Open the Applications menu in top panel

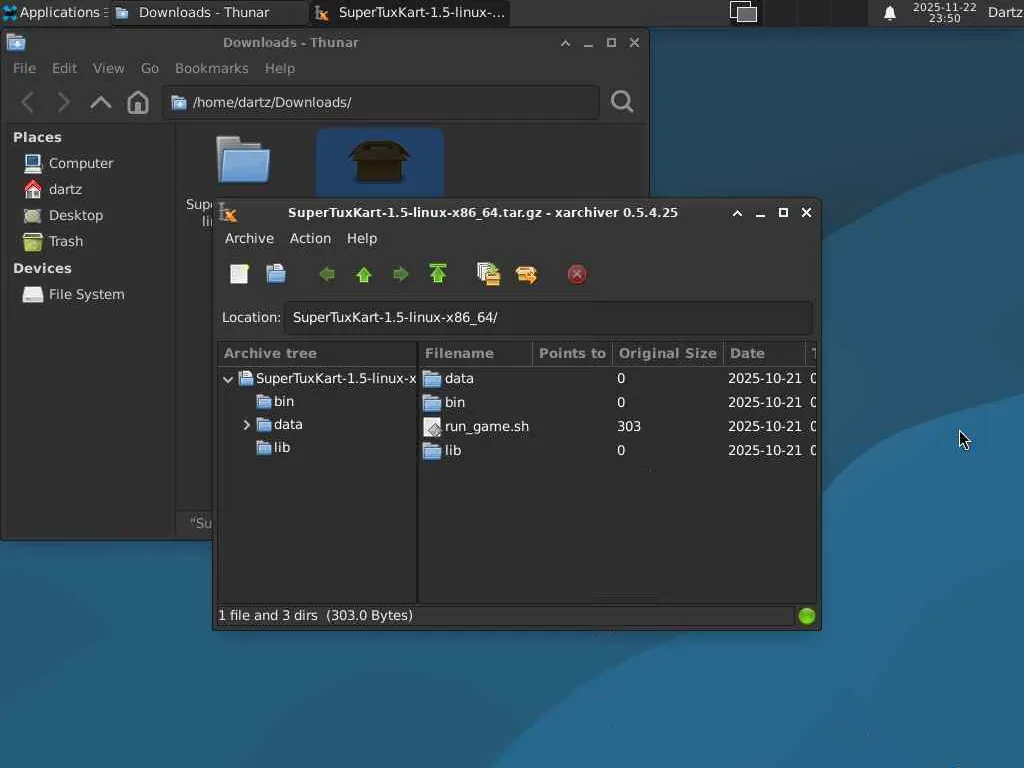[x=52, y=12]
